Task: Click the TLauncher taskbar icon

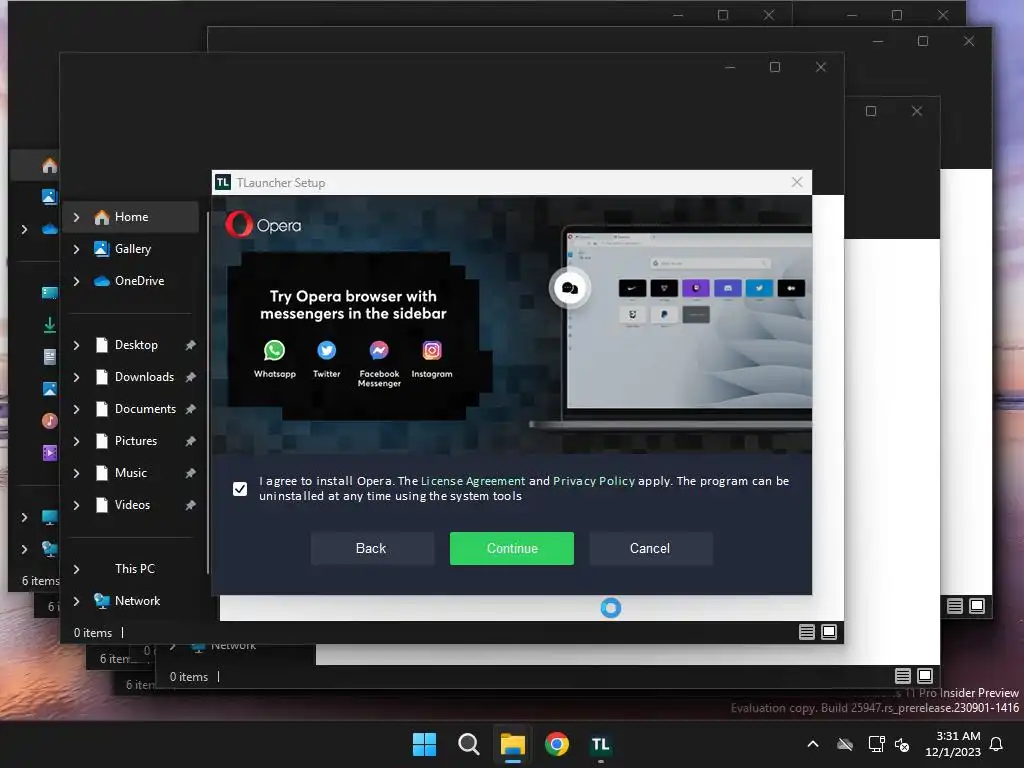Action: coord(600,744)
